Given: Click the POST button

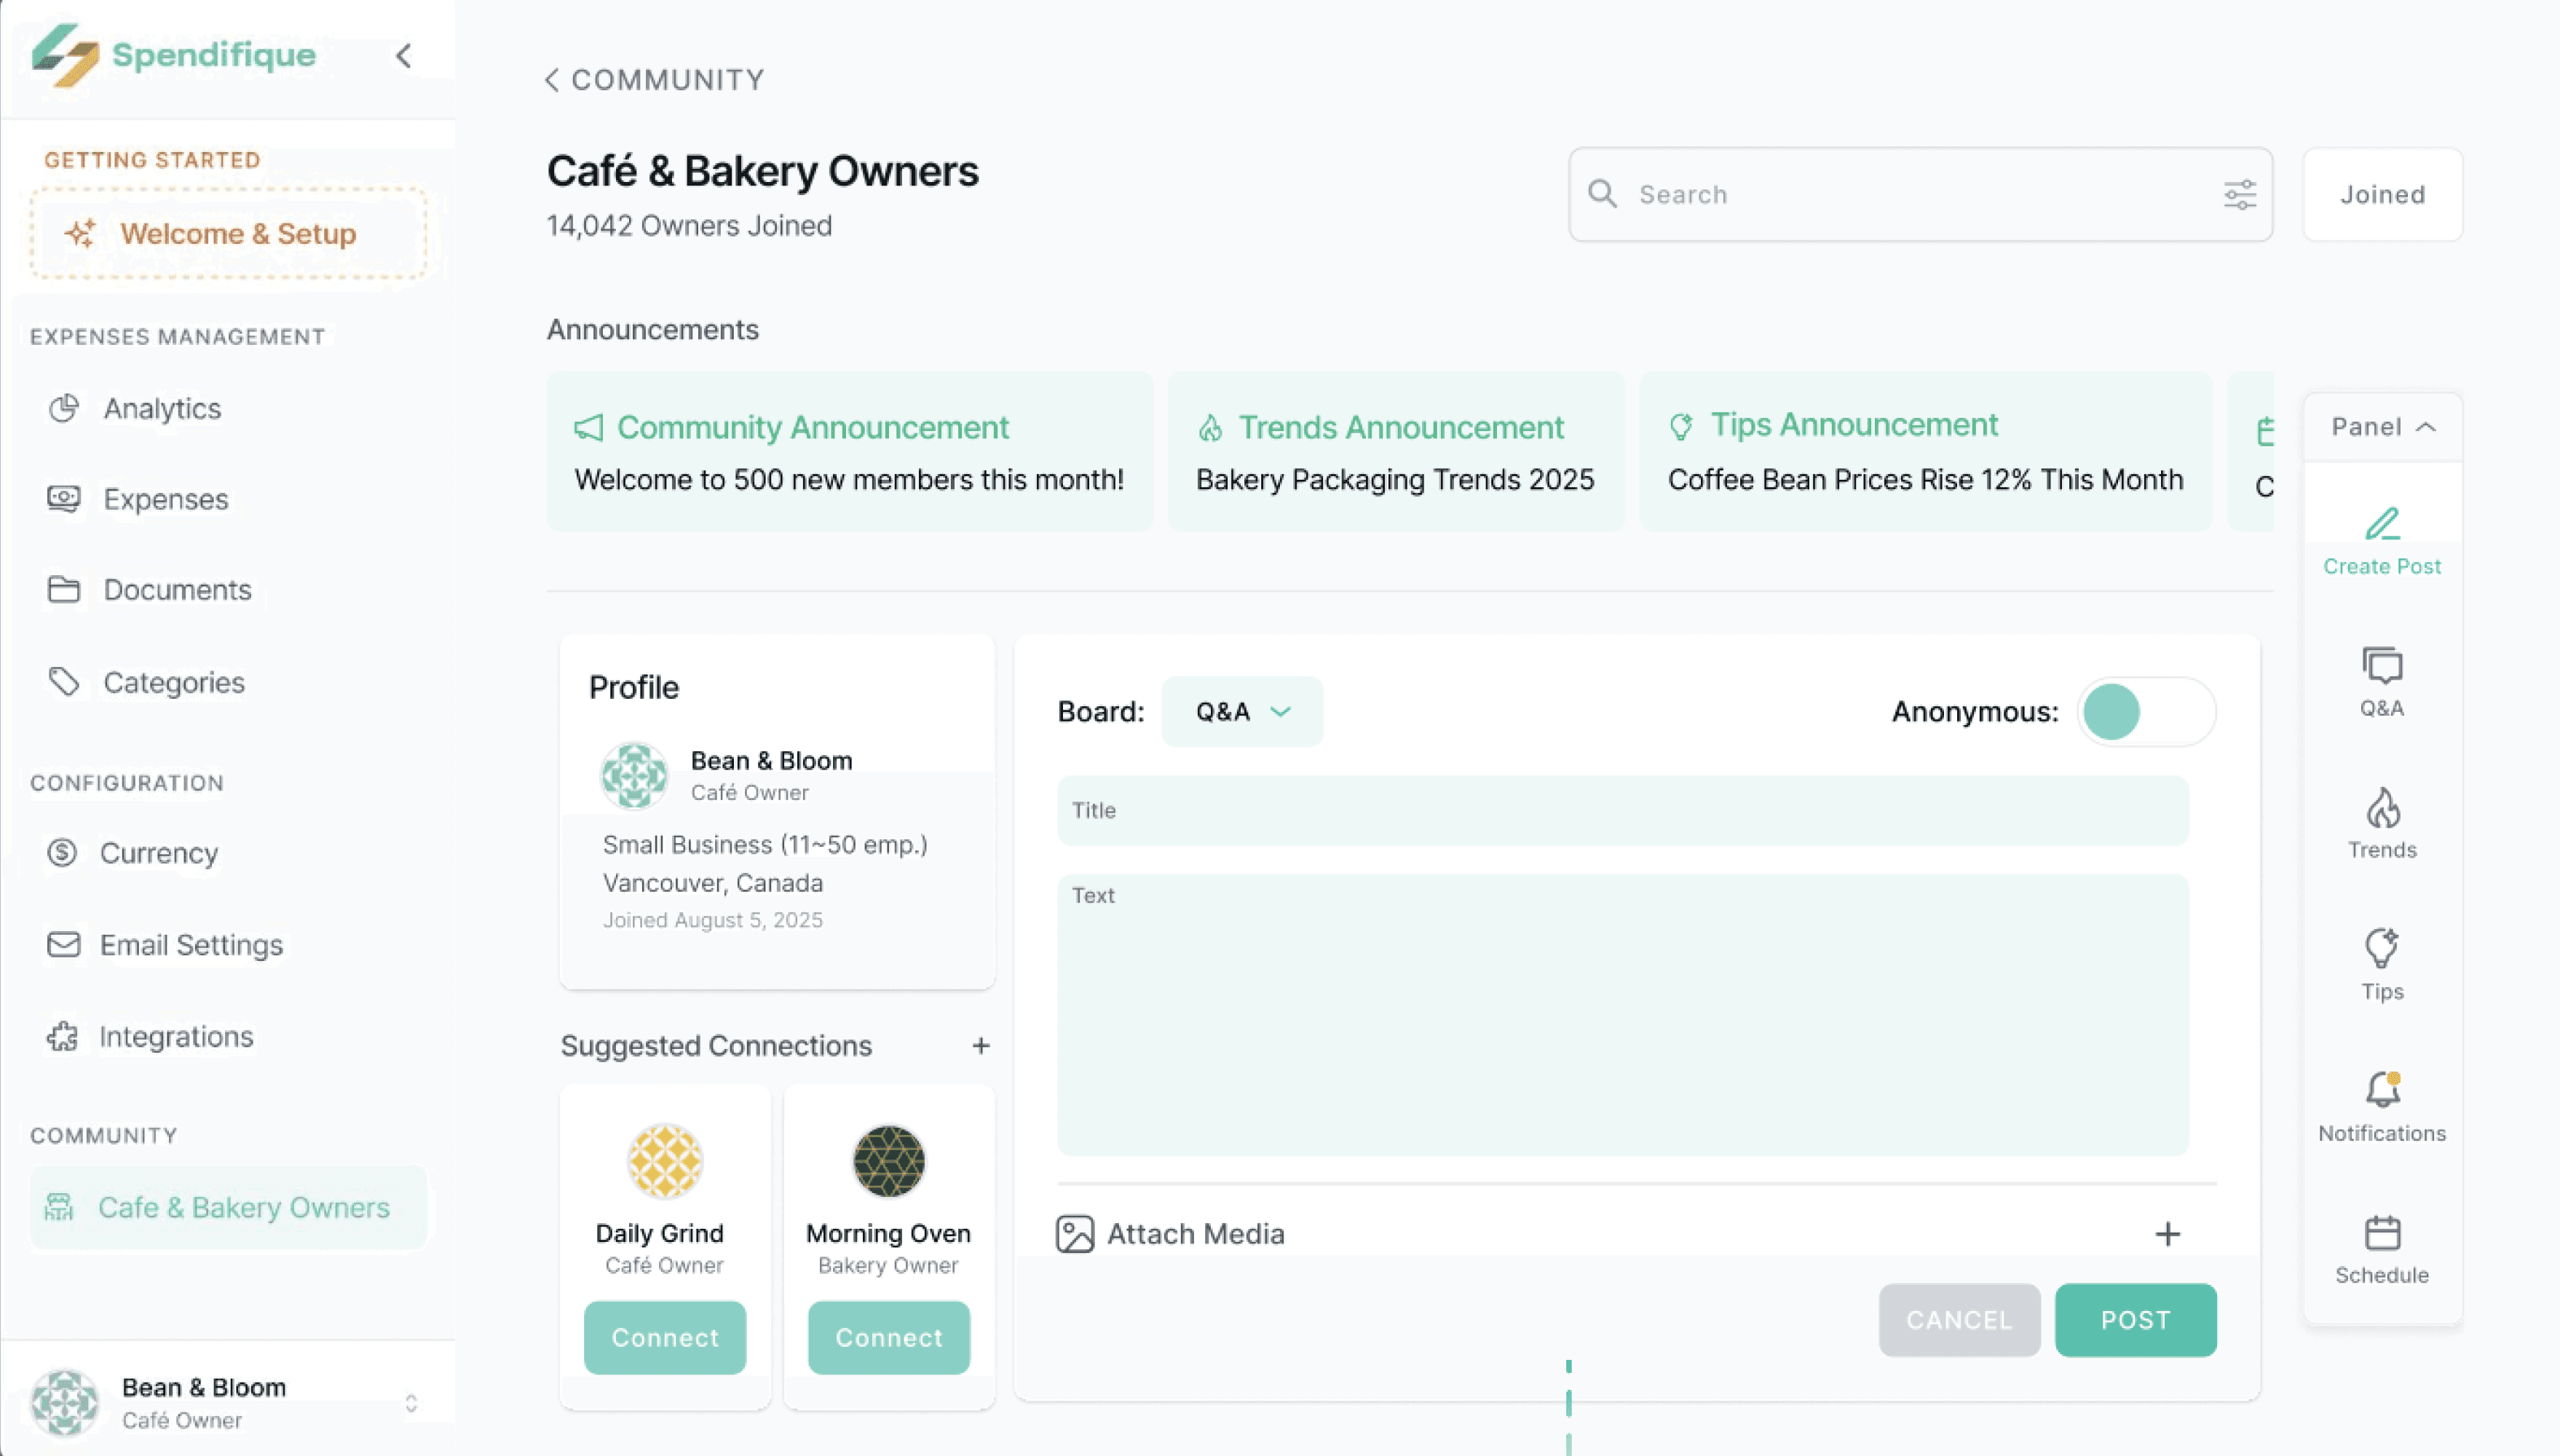Looking at the screenshot, I should [x=2134, y=1319].
